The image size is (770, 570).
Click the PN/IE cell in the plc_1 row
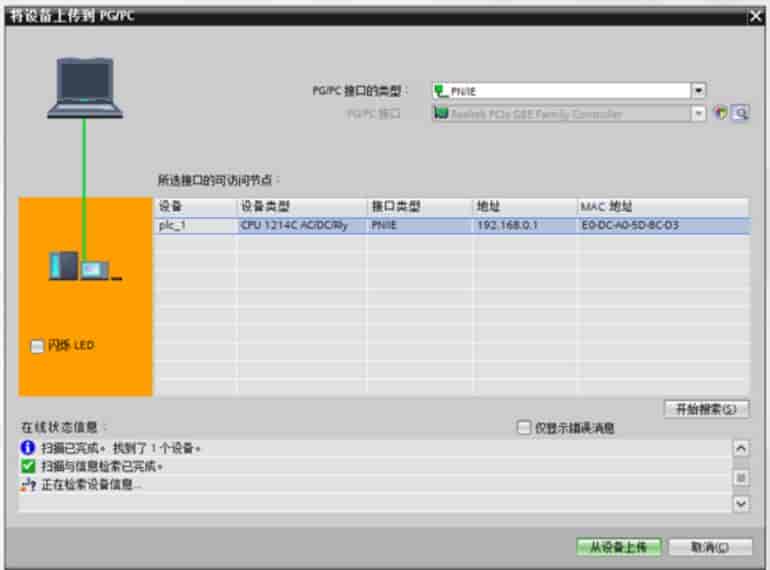[x=420, y=225]
